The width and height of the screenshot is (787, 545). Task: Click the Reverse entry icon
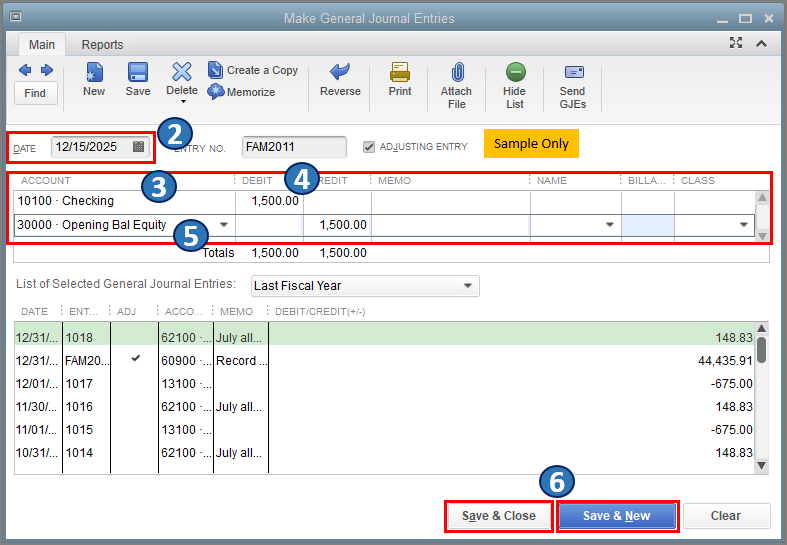(x=340, y=79)
